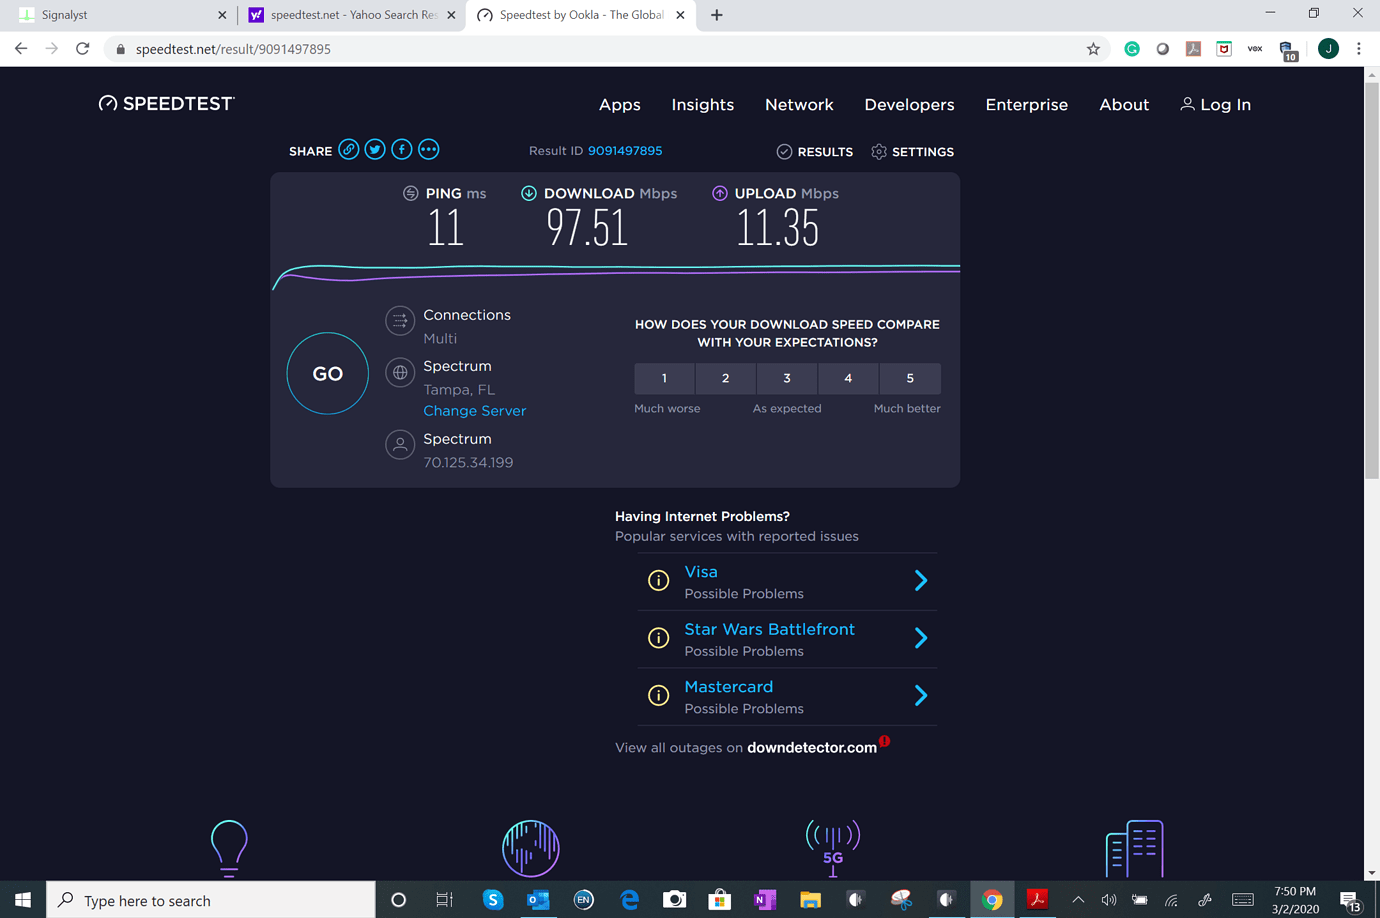
Task: Open the Apps menu item
Action: coord(620,104)
